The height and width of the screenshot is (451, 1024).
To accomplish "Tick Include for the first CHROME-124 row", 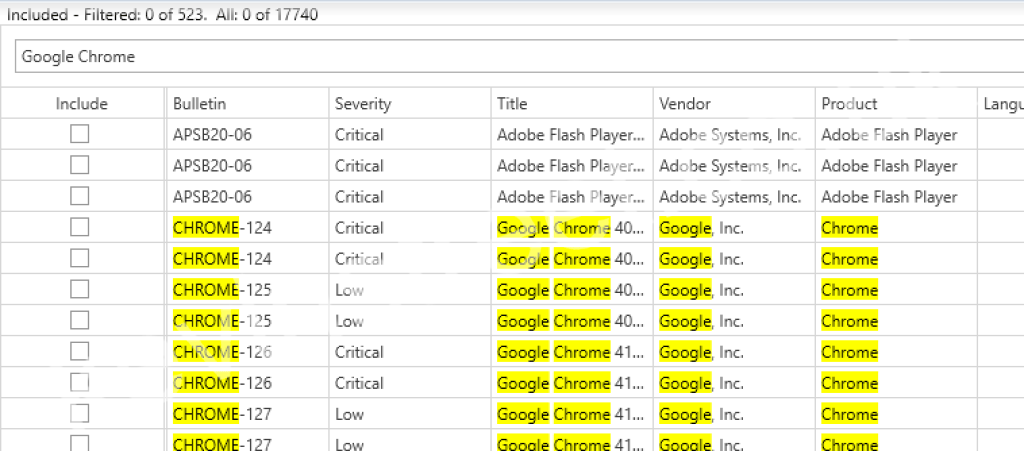I will 80,228.
